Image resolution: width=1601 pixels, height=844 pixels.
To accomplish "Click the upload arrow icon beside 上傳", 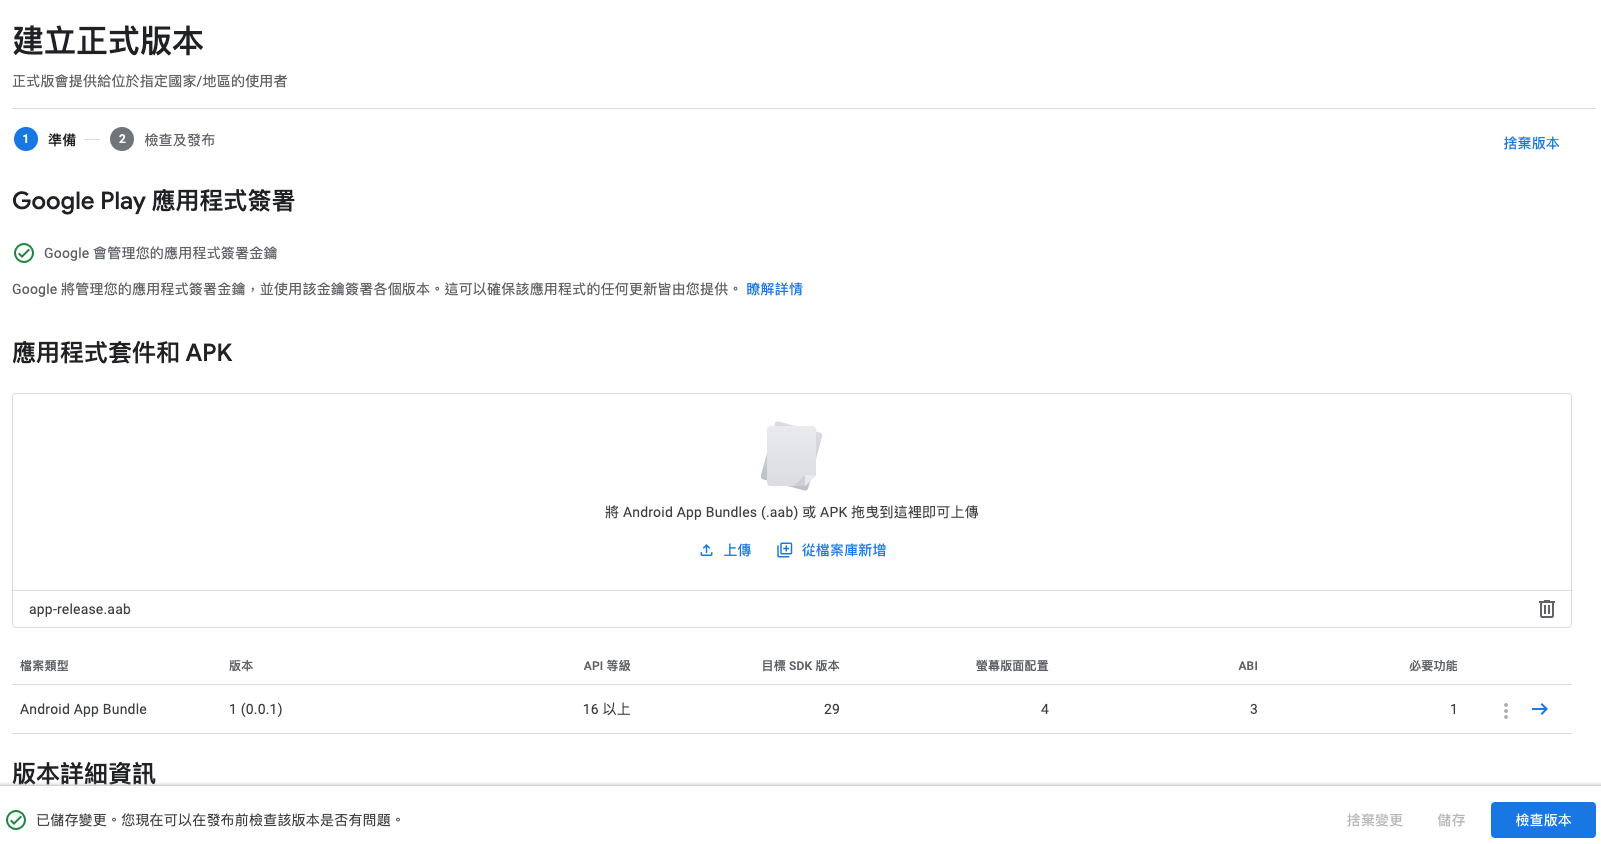I will pos(706,550).
